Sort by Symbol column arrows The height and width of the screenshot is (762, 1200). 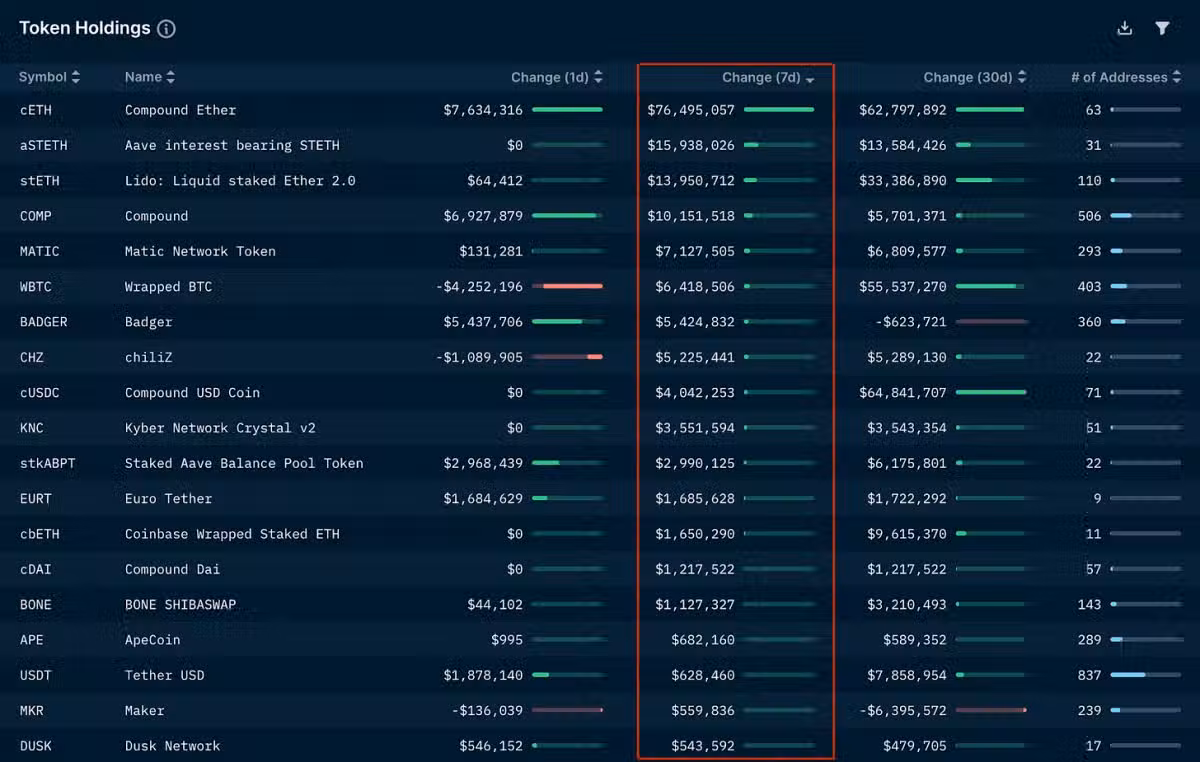(x=76, y=77)
